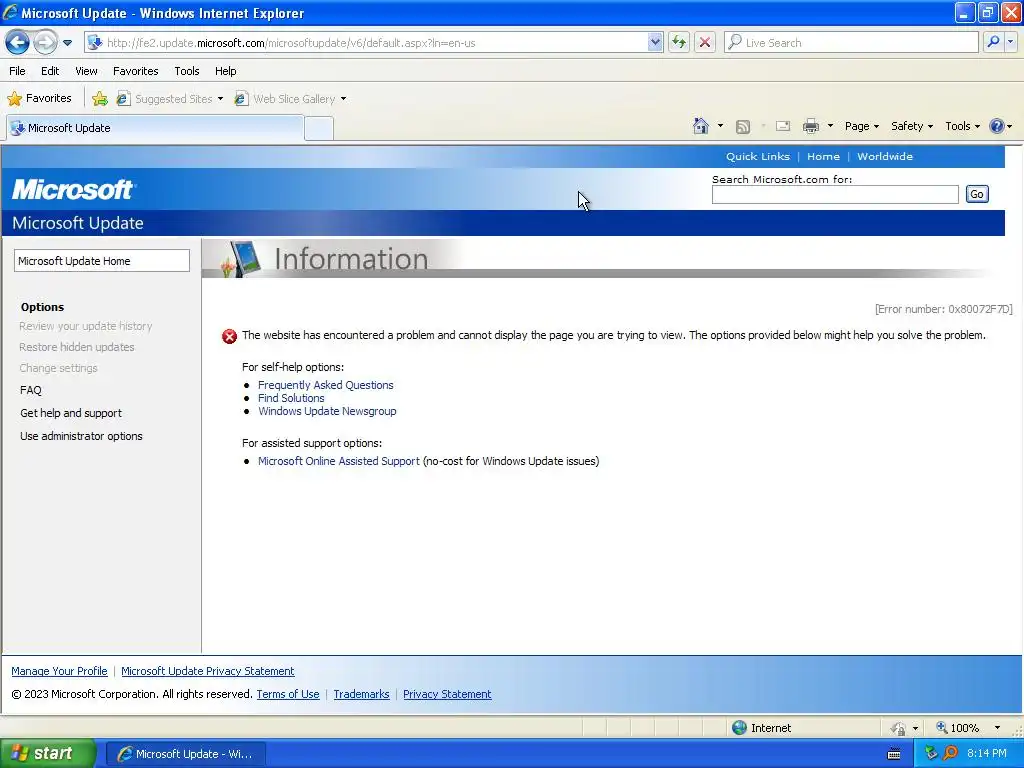Open the Help menu

225,71
